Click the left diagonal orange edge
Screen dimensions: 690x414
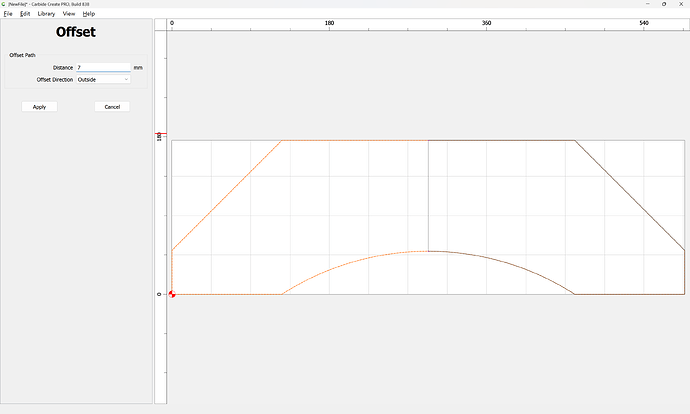226,195
